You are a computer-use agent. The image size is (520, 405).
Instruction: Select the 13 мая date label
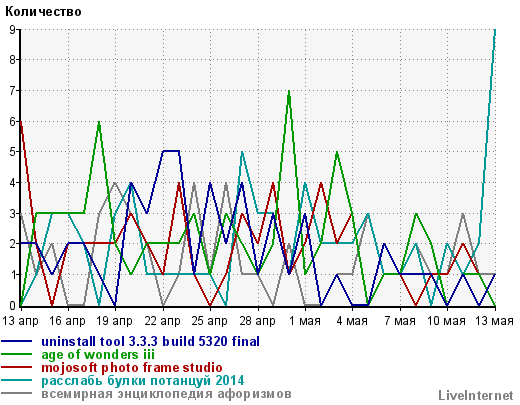494,321
